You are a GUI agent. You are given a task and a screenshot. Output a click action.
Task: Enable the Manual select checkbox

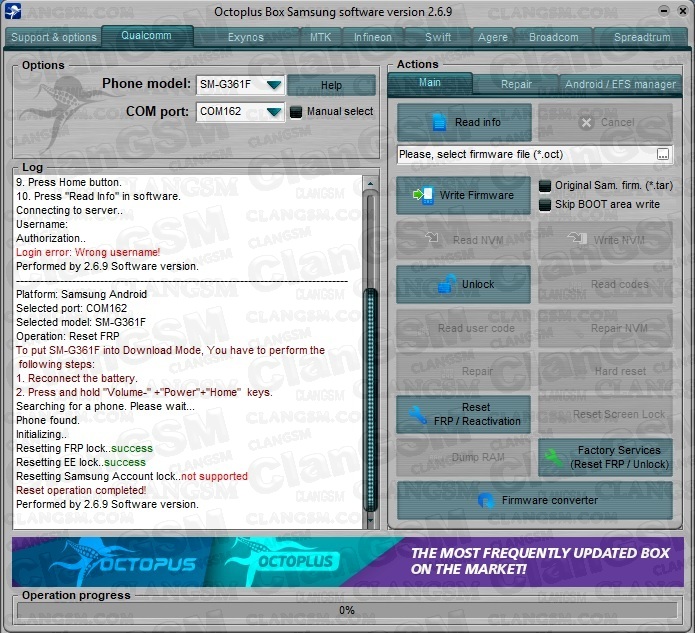click(x=296, y=112)
